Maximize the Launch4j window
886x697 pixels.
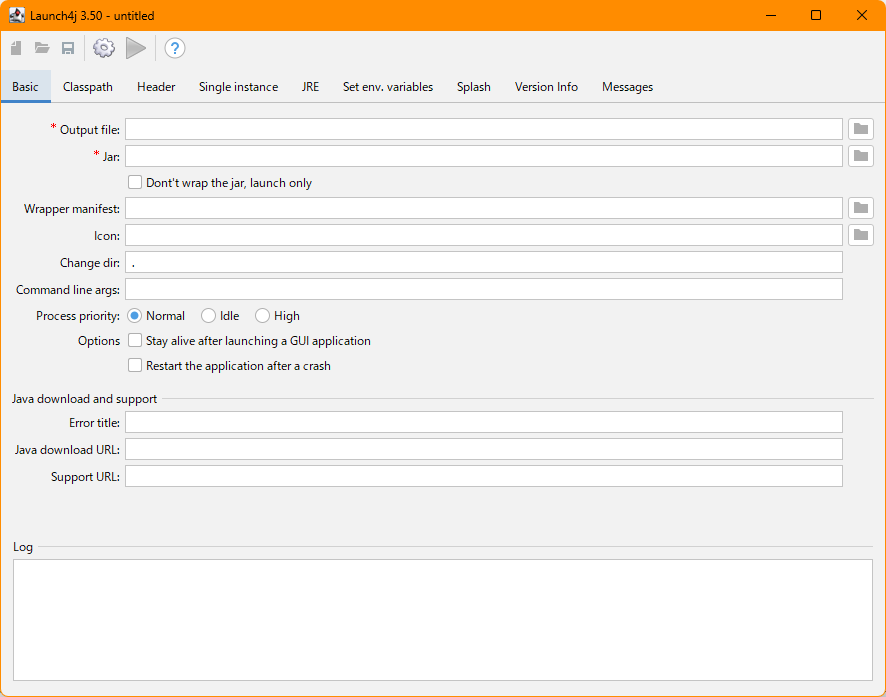(816, 15)
